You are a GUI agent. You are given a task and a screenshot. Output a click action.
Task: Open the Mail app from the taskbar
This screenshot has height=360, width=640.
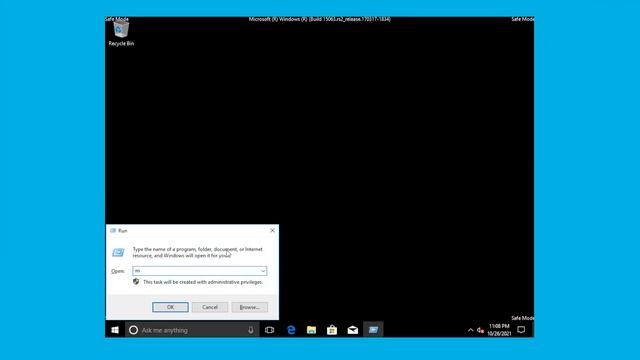(x=353, y=330)
